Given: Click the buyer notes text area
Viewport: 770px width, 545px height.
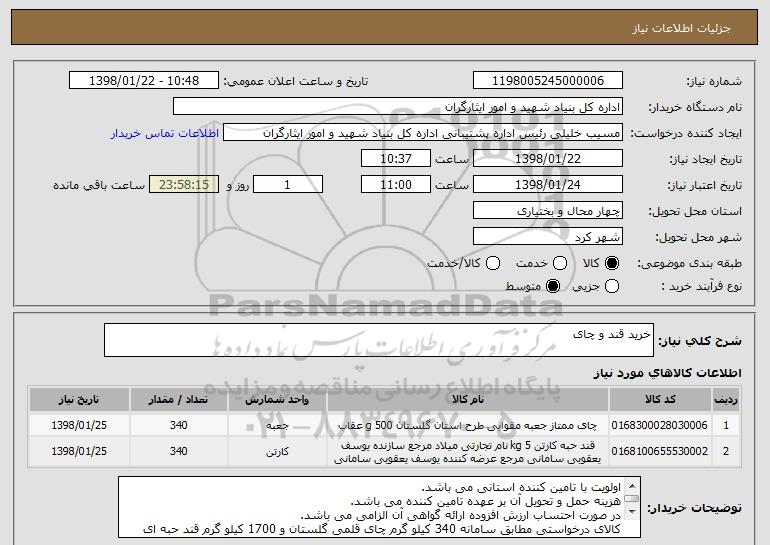Looking at the screenshot, I should [x=379, y=507].
